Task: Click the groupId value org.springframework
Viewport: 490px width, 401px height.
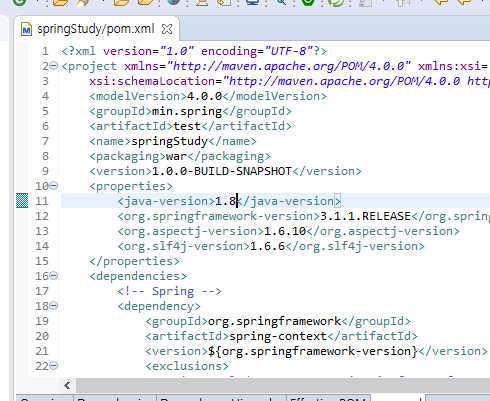Action: click(274, 321)
